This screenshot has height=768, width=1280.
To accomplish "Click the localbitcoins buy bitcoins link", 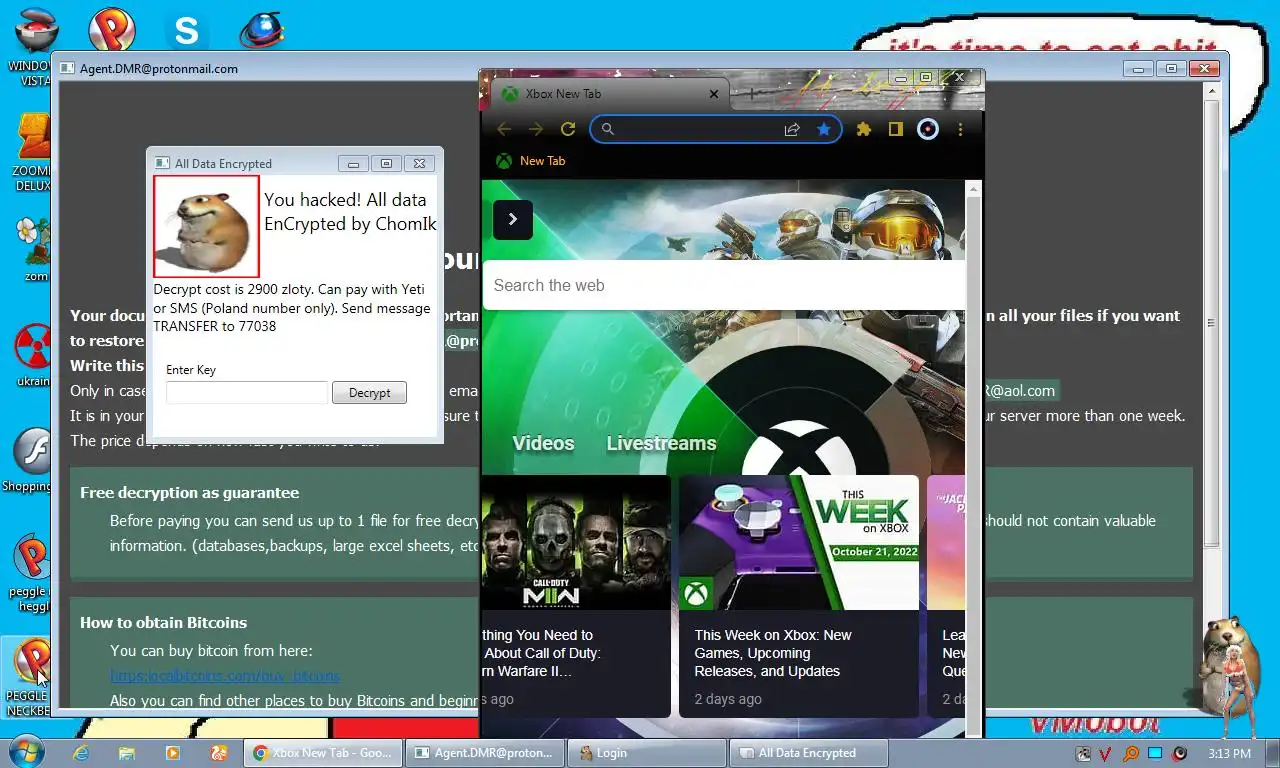I will [x=225, y=676].
